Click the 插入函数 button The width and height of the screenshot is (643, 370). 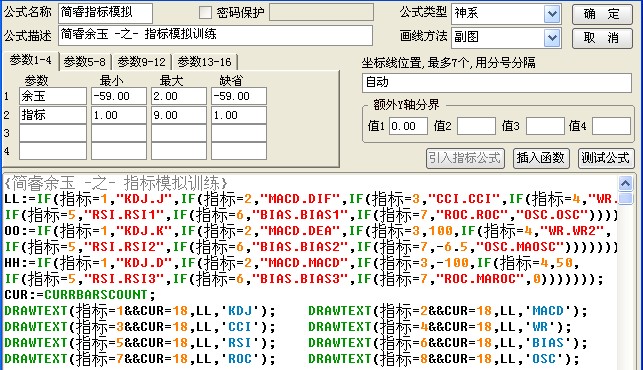[x=541, y=158]
